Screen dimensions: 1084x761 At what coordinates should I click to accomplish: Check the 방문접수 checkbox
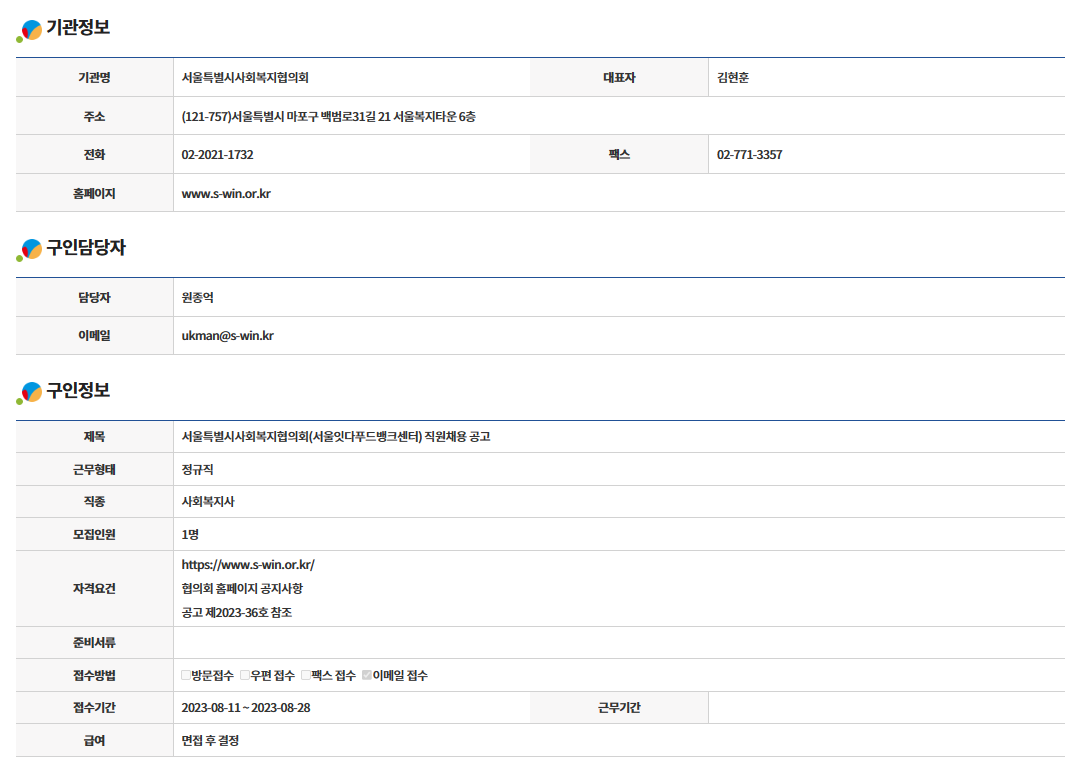click(186, 676)
